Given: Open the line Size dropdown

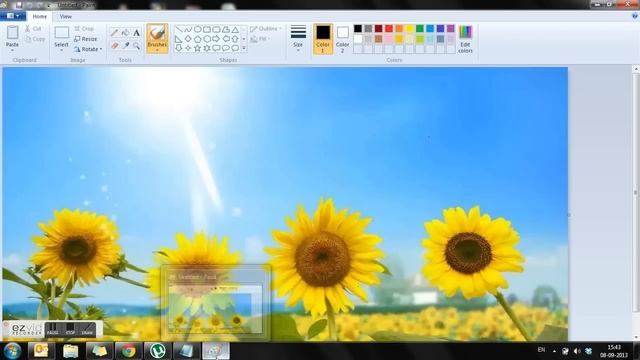Looking at the screenshot, I should tap(298, 38).
